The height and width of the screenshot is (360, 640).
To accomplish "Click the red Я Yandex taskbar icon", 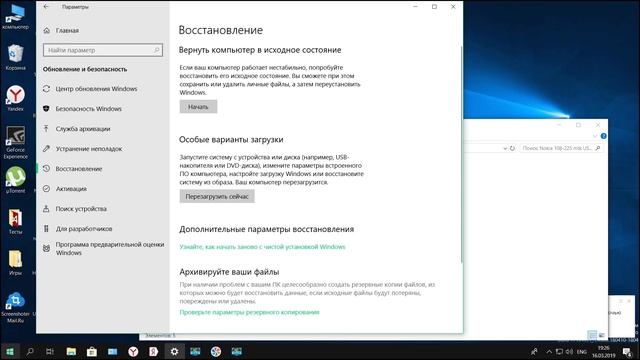I will pyautogui.click(x=153, y=351).
